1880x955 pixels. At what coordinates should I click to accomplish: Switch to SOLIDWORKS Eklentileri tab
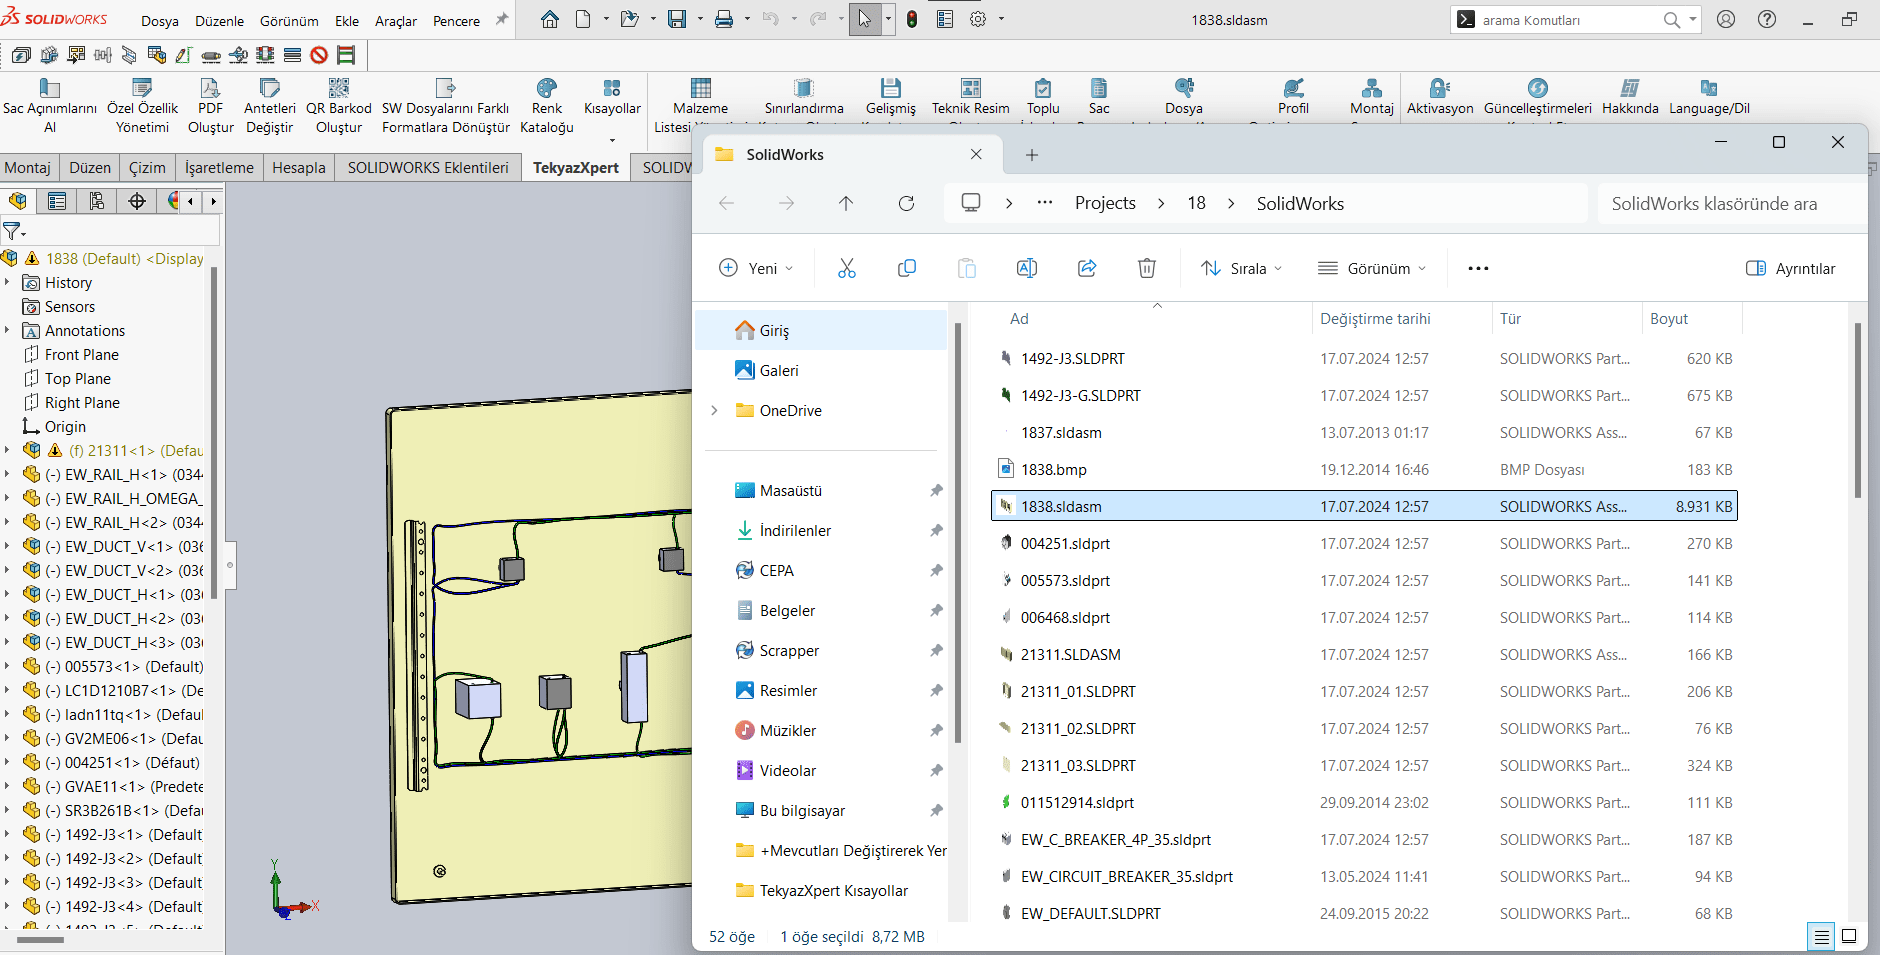coord(428,167)
